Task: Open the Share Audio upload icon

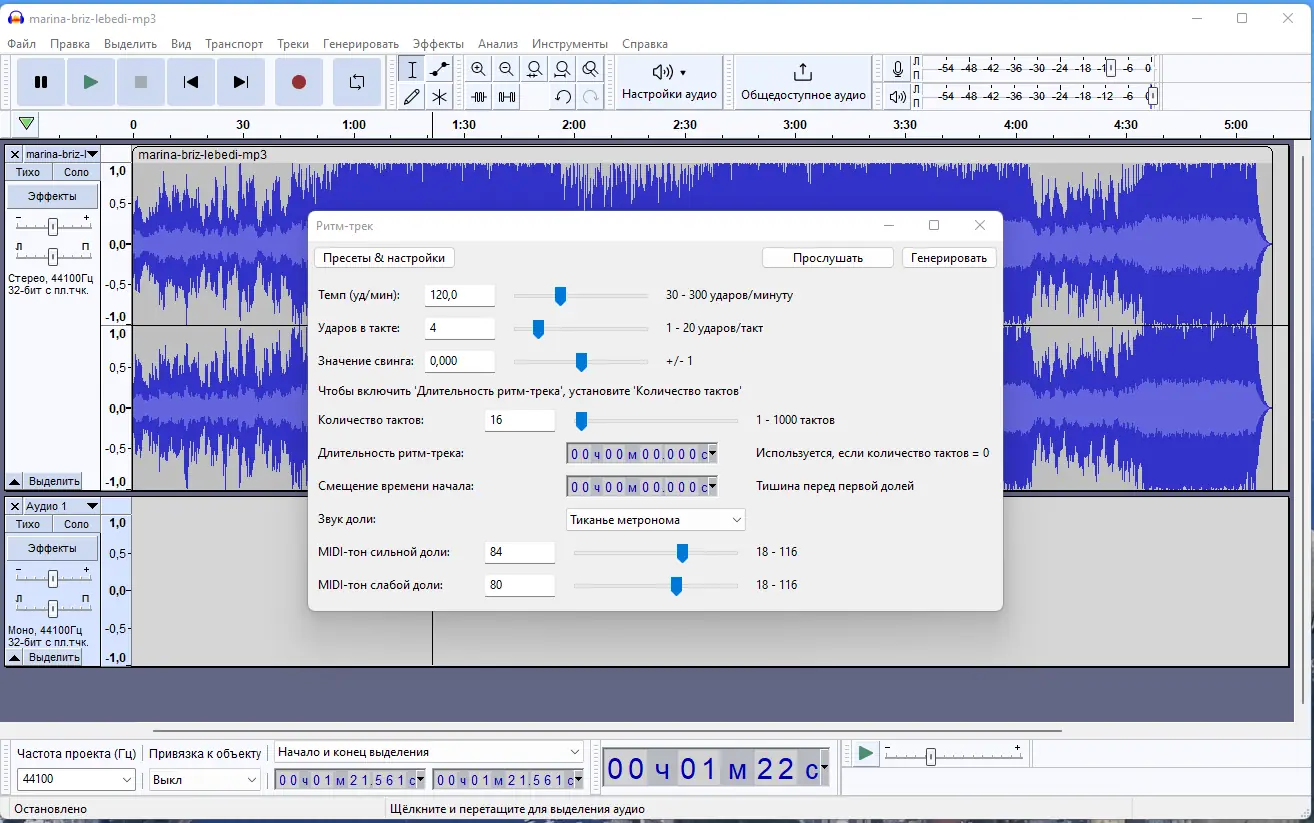Action: pyautogui.click(x=803, y=72)
